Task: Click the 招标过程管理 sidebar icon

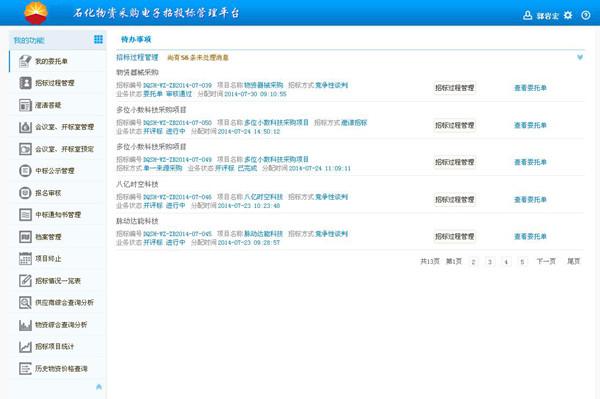Action: [25, 83]
